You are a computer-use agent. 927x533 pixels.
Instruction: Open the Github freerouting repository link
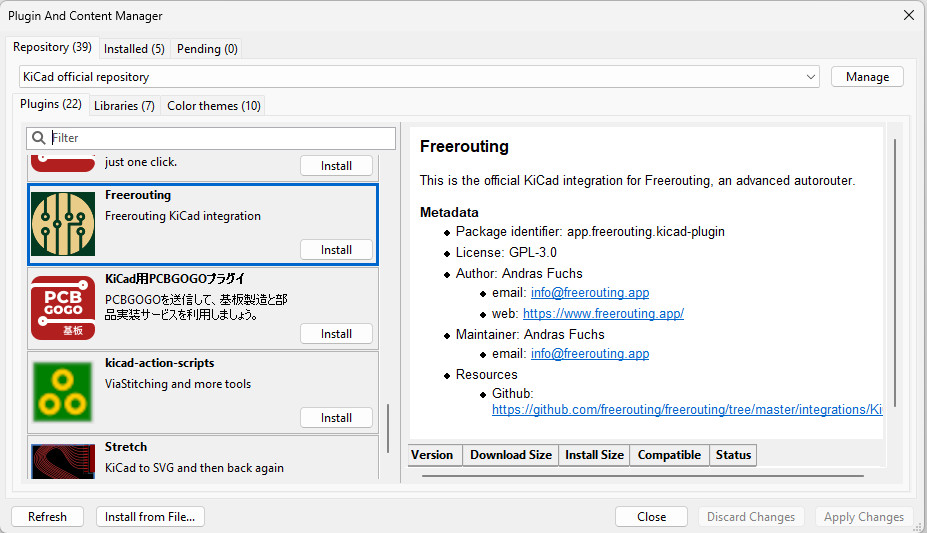[x=687, y=410]
